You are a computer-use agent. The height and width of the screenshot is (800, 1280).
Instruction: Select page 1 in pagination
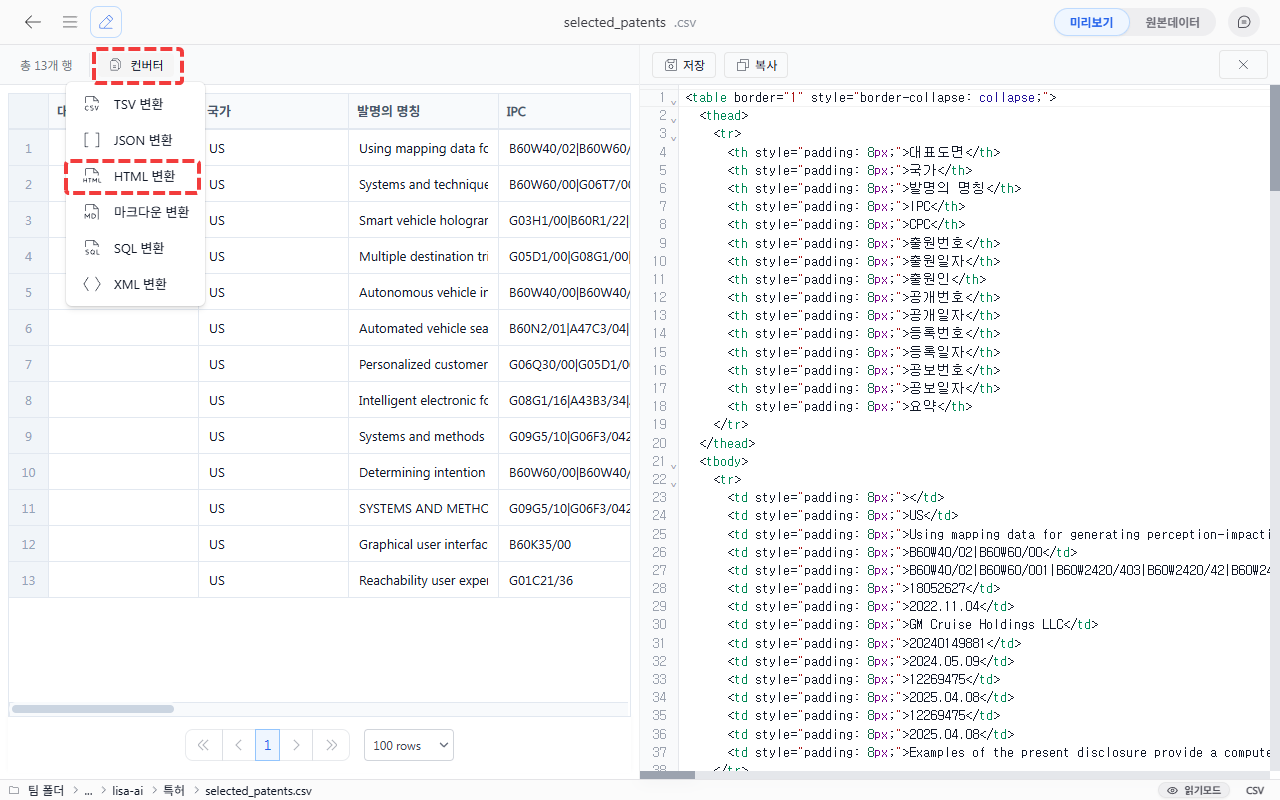(x=267, y=745)
